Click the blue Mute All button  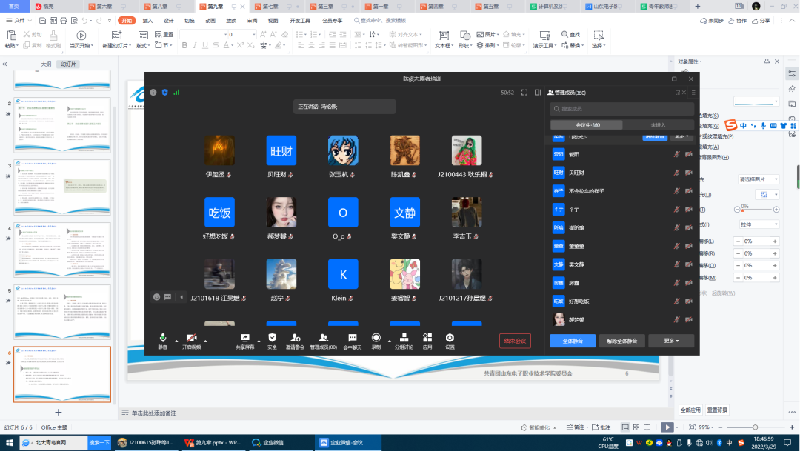click(x=572, y=340)
